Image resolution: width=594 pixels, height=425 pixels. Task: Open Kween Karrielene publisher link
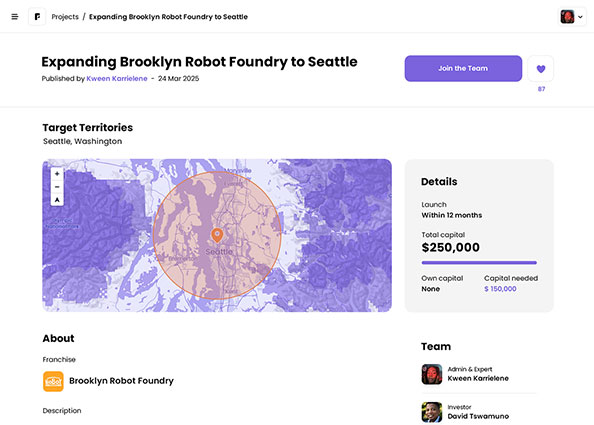click(x=117, y=78)
